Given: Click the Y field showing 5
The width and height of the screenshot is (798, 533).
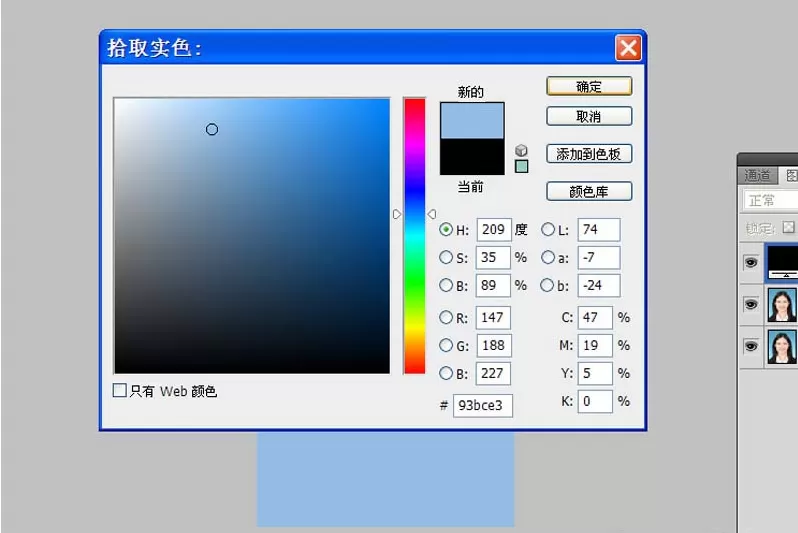Looking at the screenshot, I should pyautogui.click(x=595, y=373).
